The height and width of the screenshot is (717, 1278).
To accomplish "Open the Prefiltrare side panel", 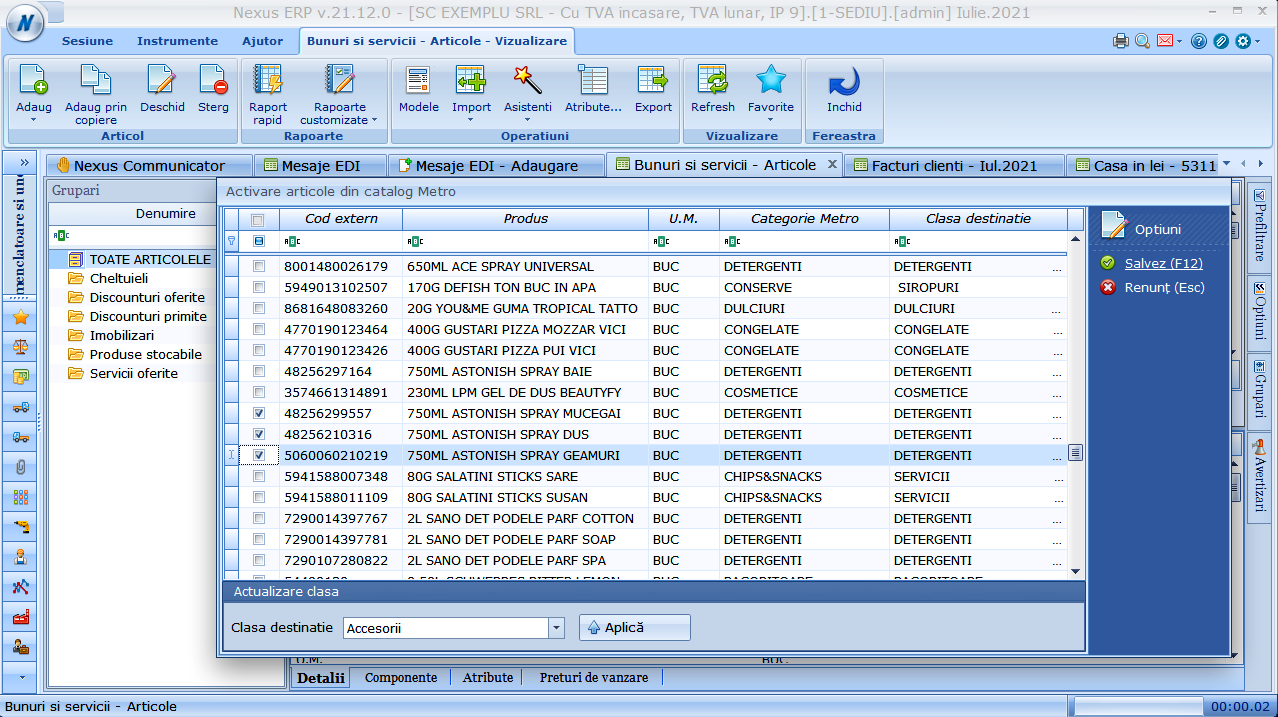I will [1259, 224].
